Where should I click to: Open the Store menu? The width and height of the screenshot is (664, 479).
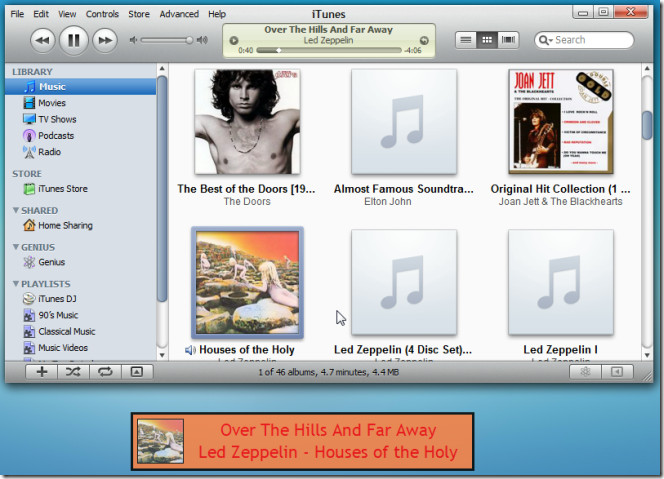pyautogui.click(x=139, y=14)
